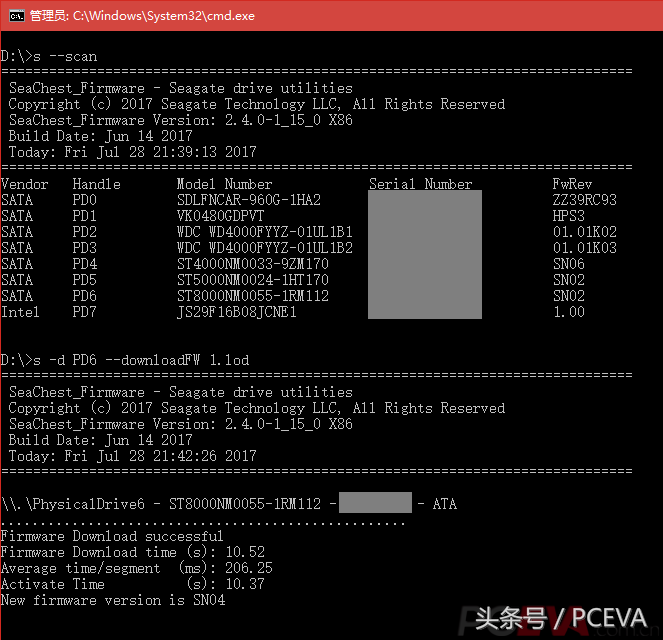
Task: Click the Serial Number column header
Action: [420, 184]
